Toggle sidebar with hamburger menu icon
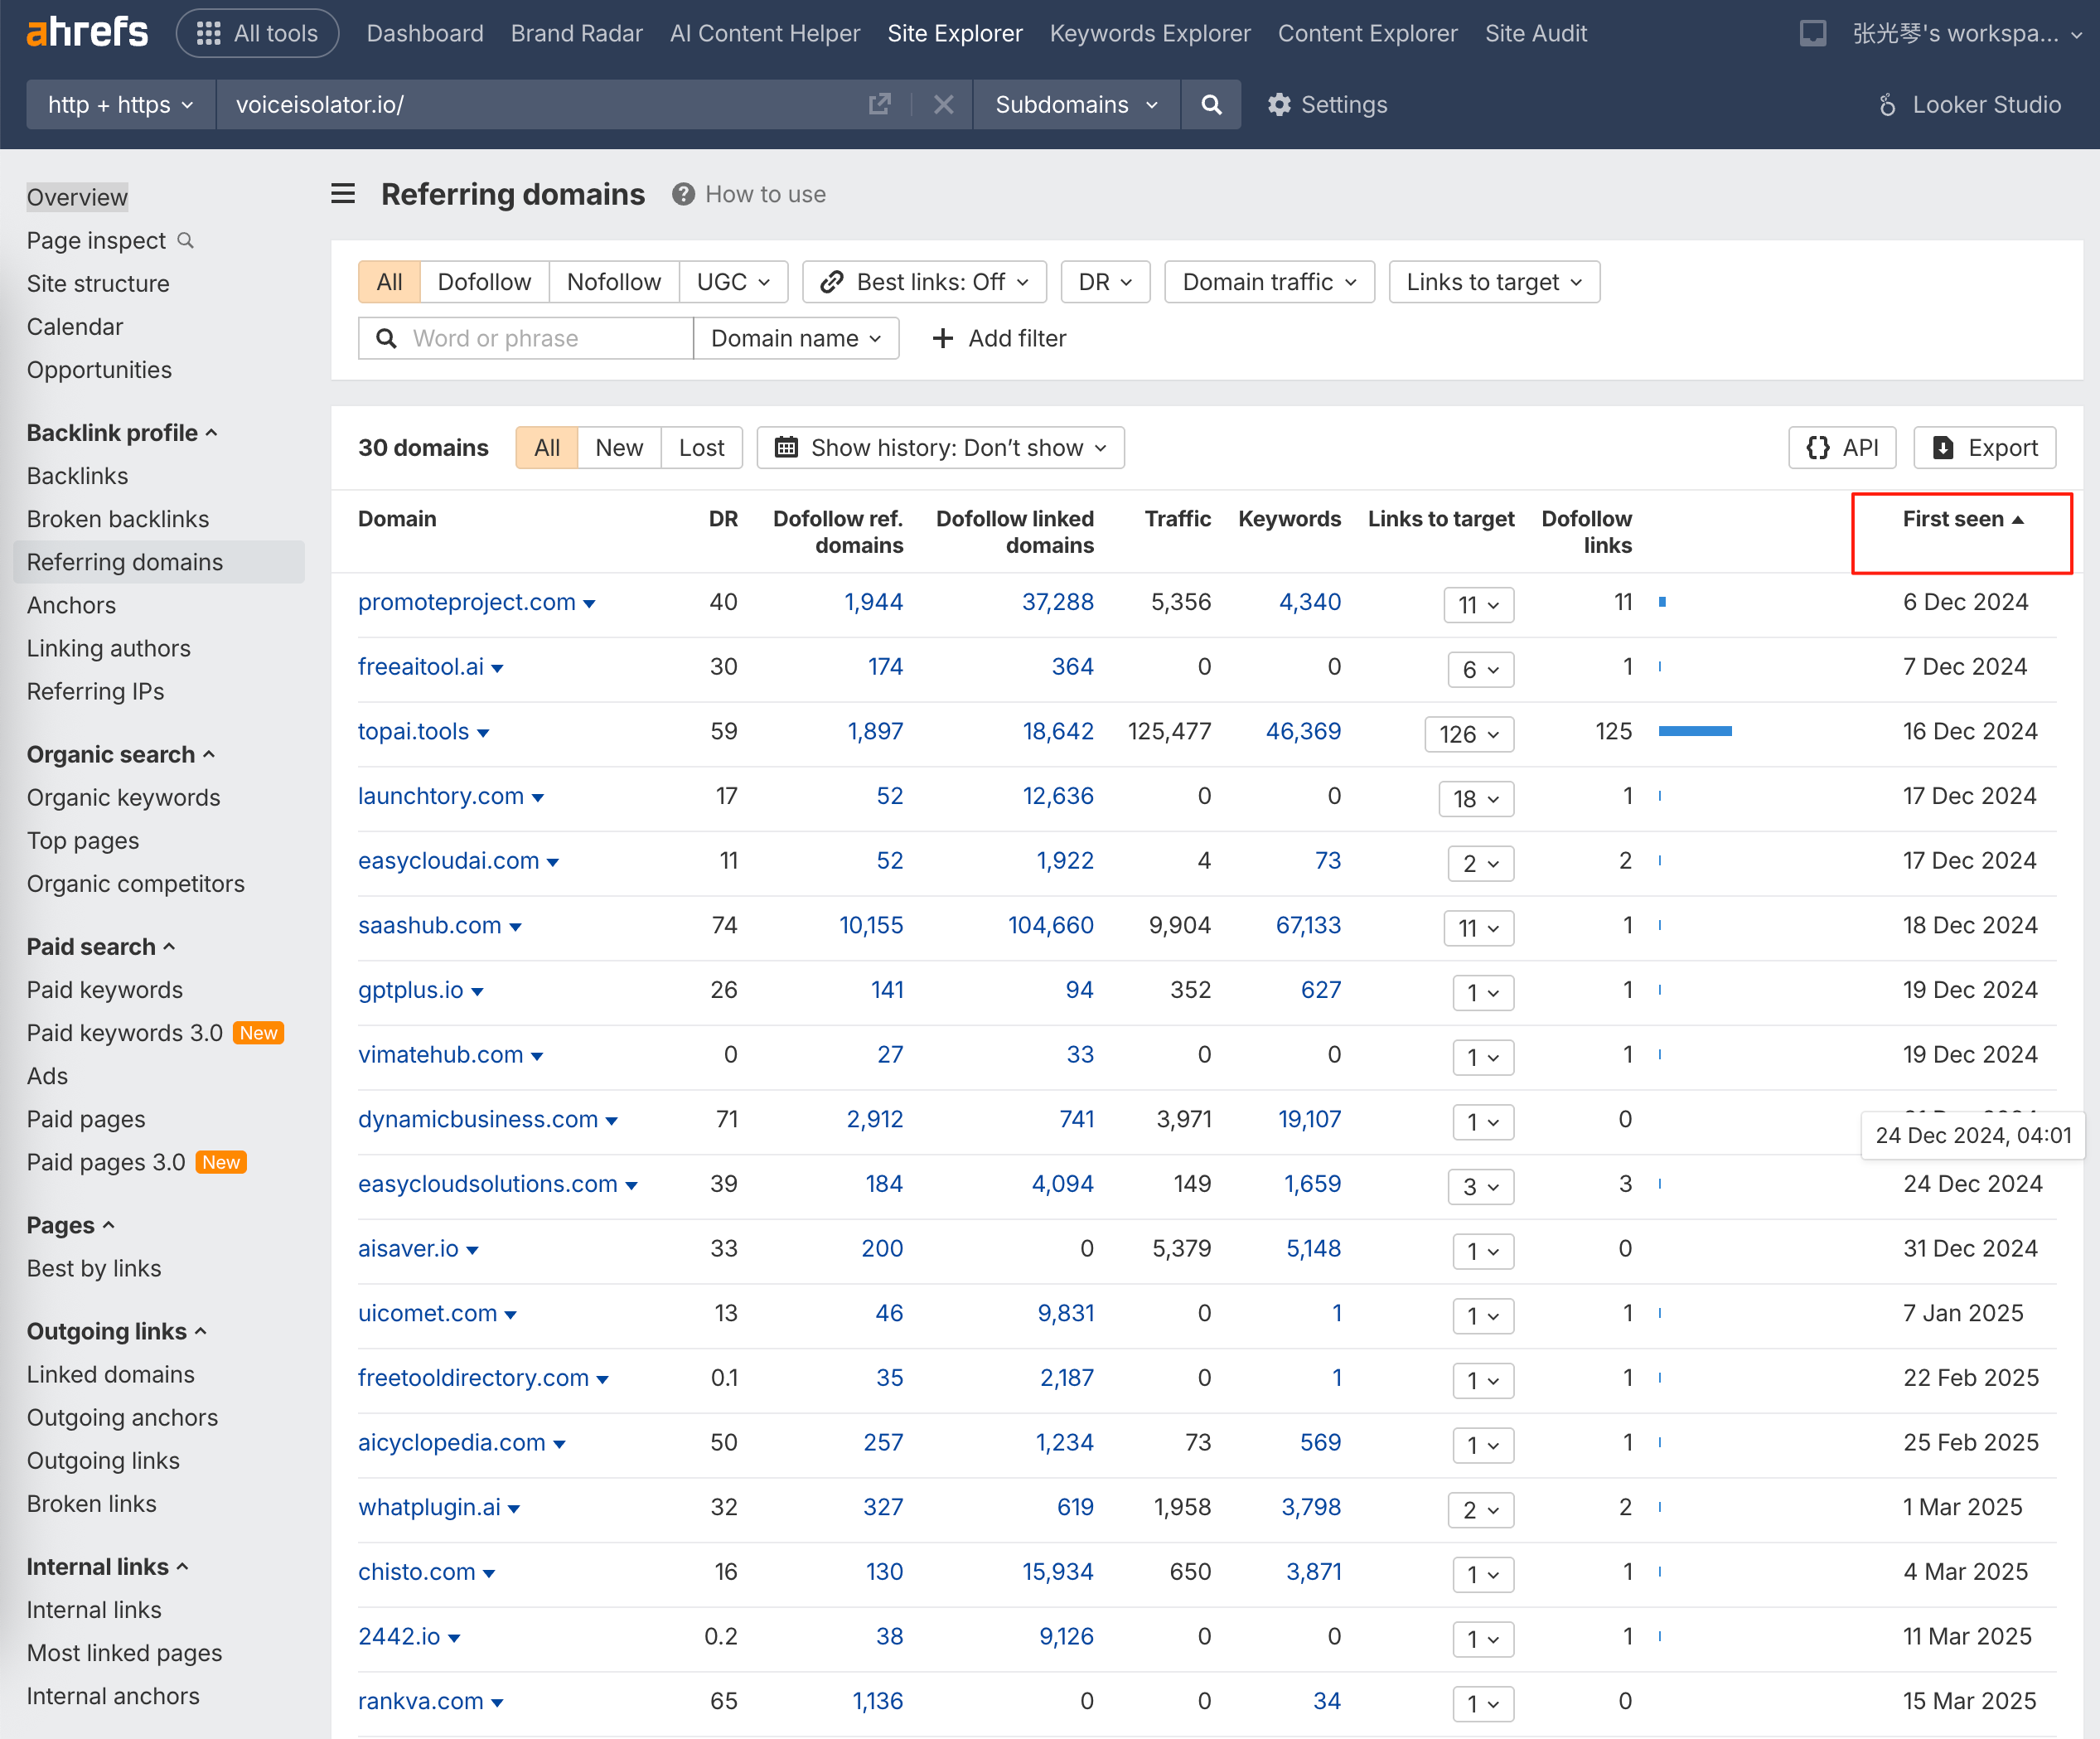 point(343,194)
